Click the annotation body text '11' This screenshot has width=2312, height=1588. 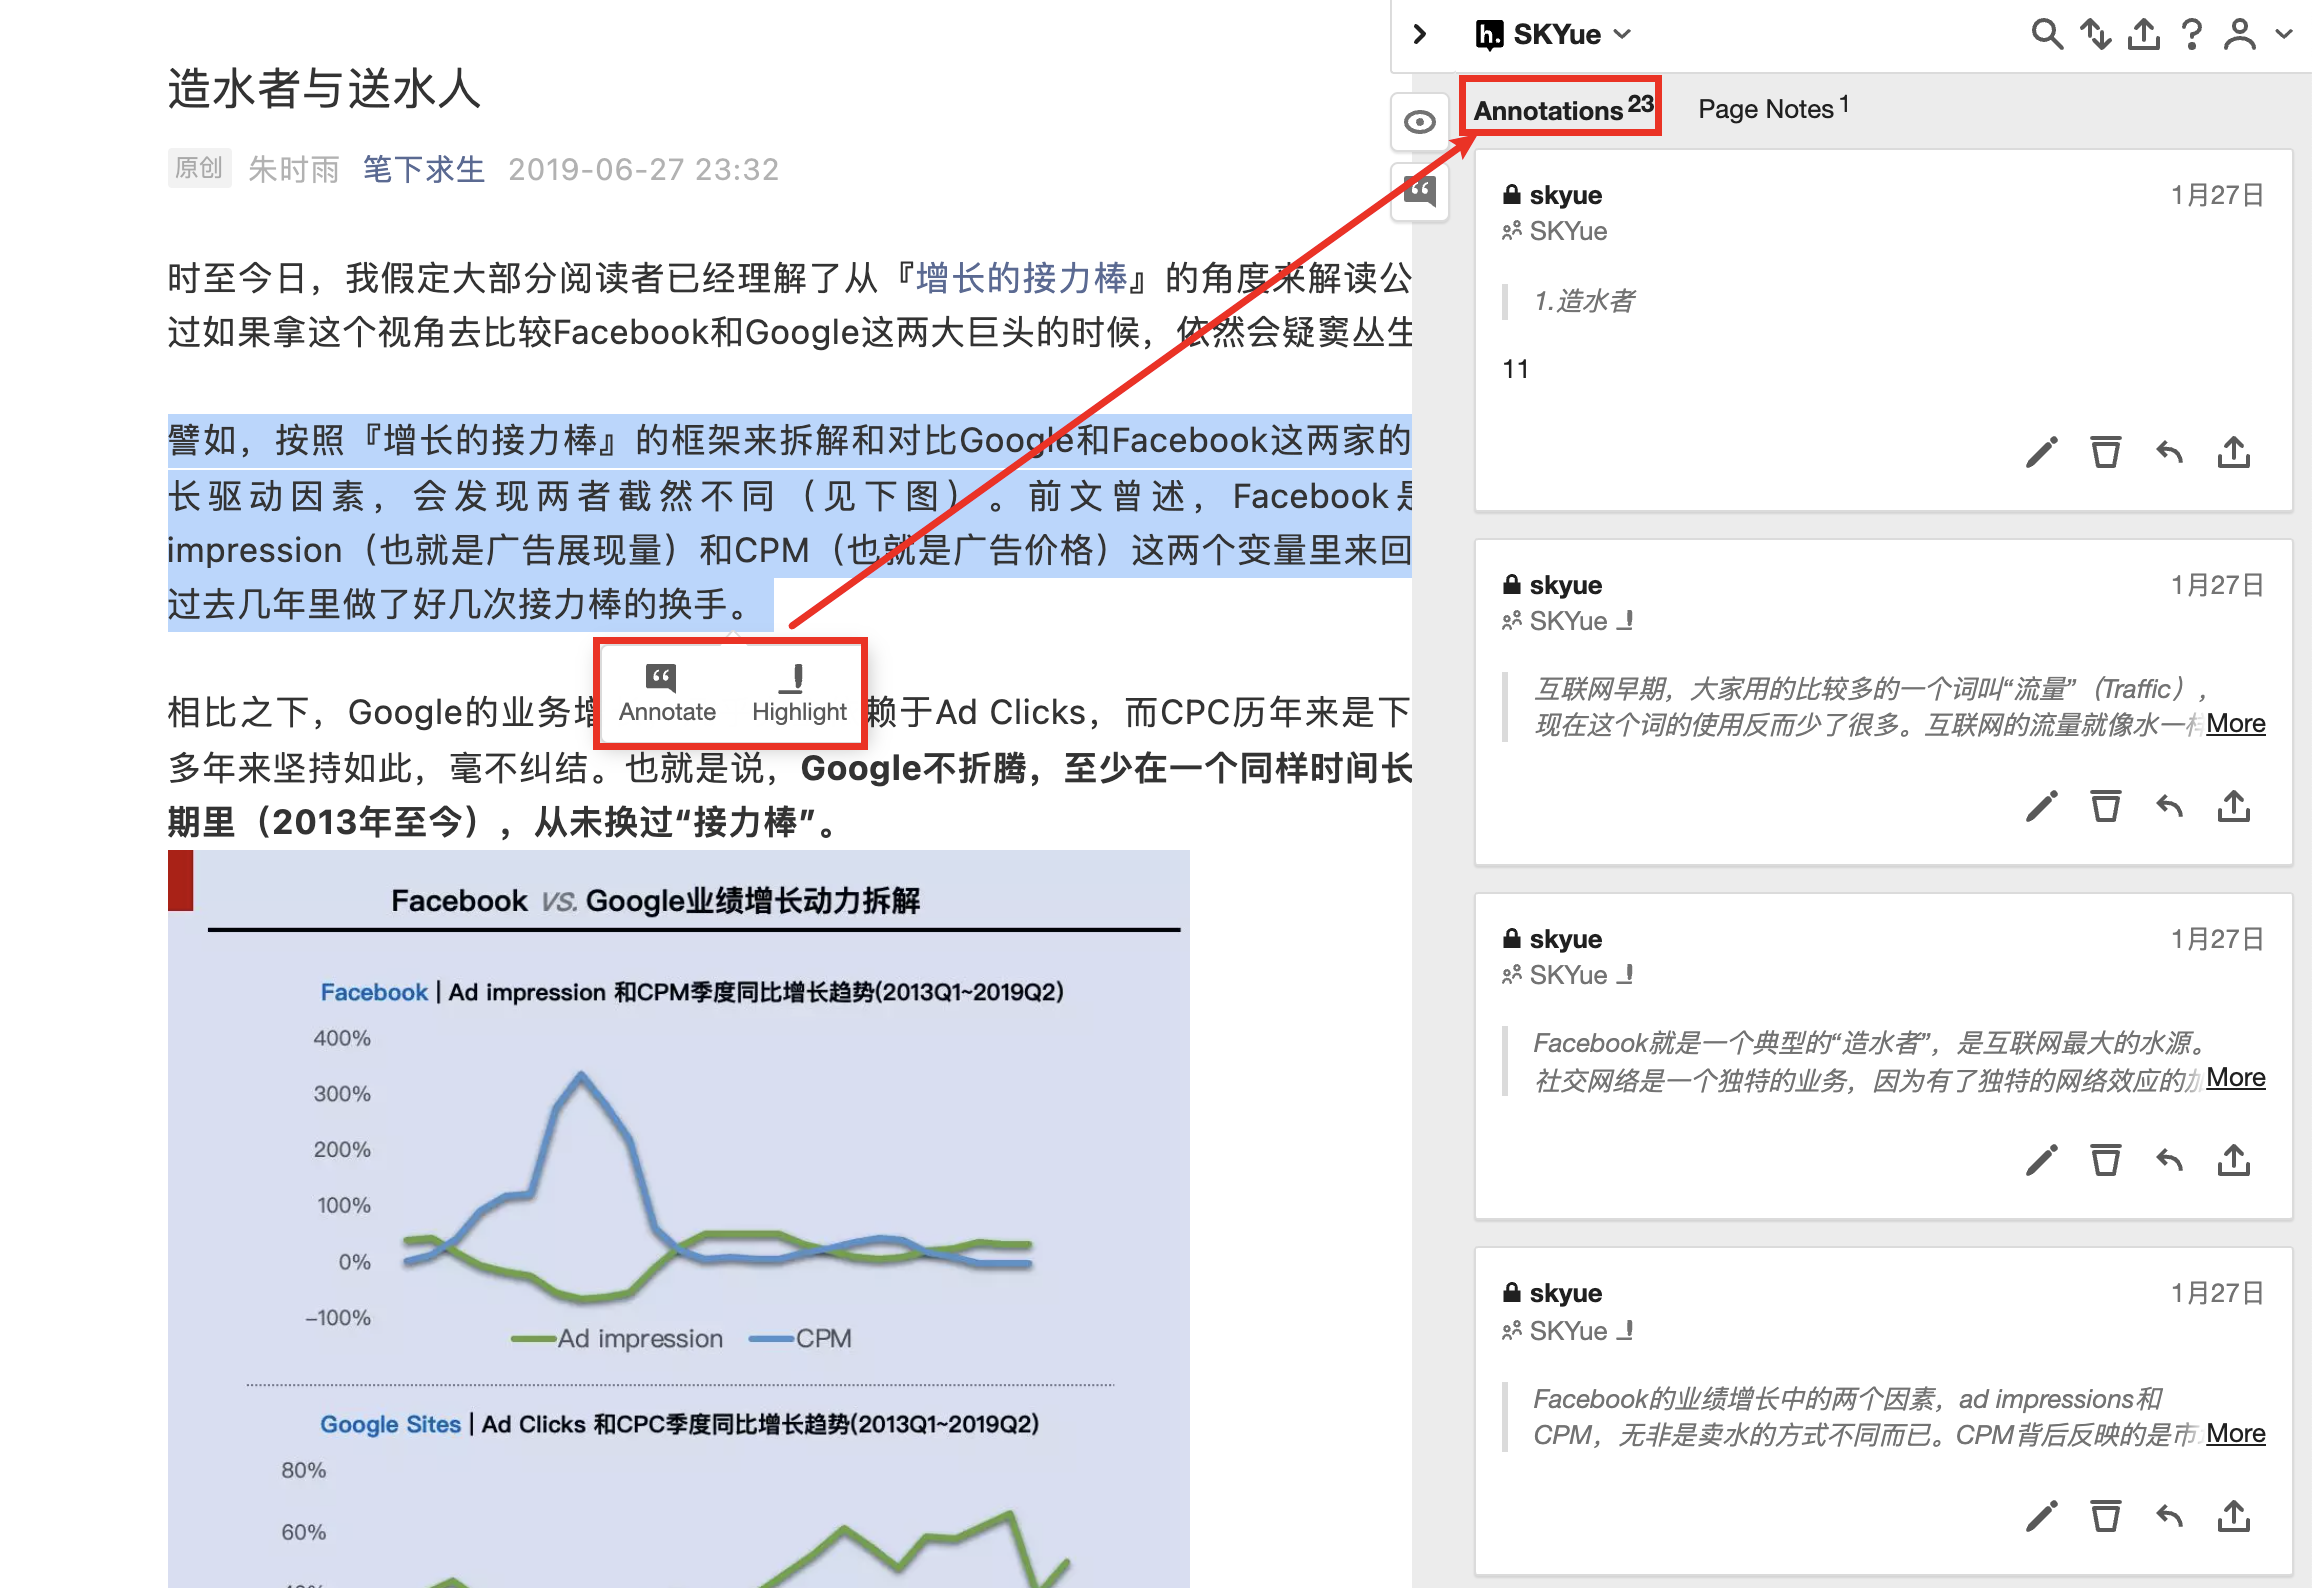pyautogui.click(x=1515, y=369)
